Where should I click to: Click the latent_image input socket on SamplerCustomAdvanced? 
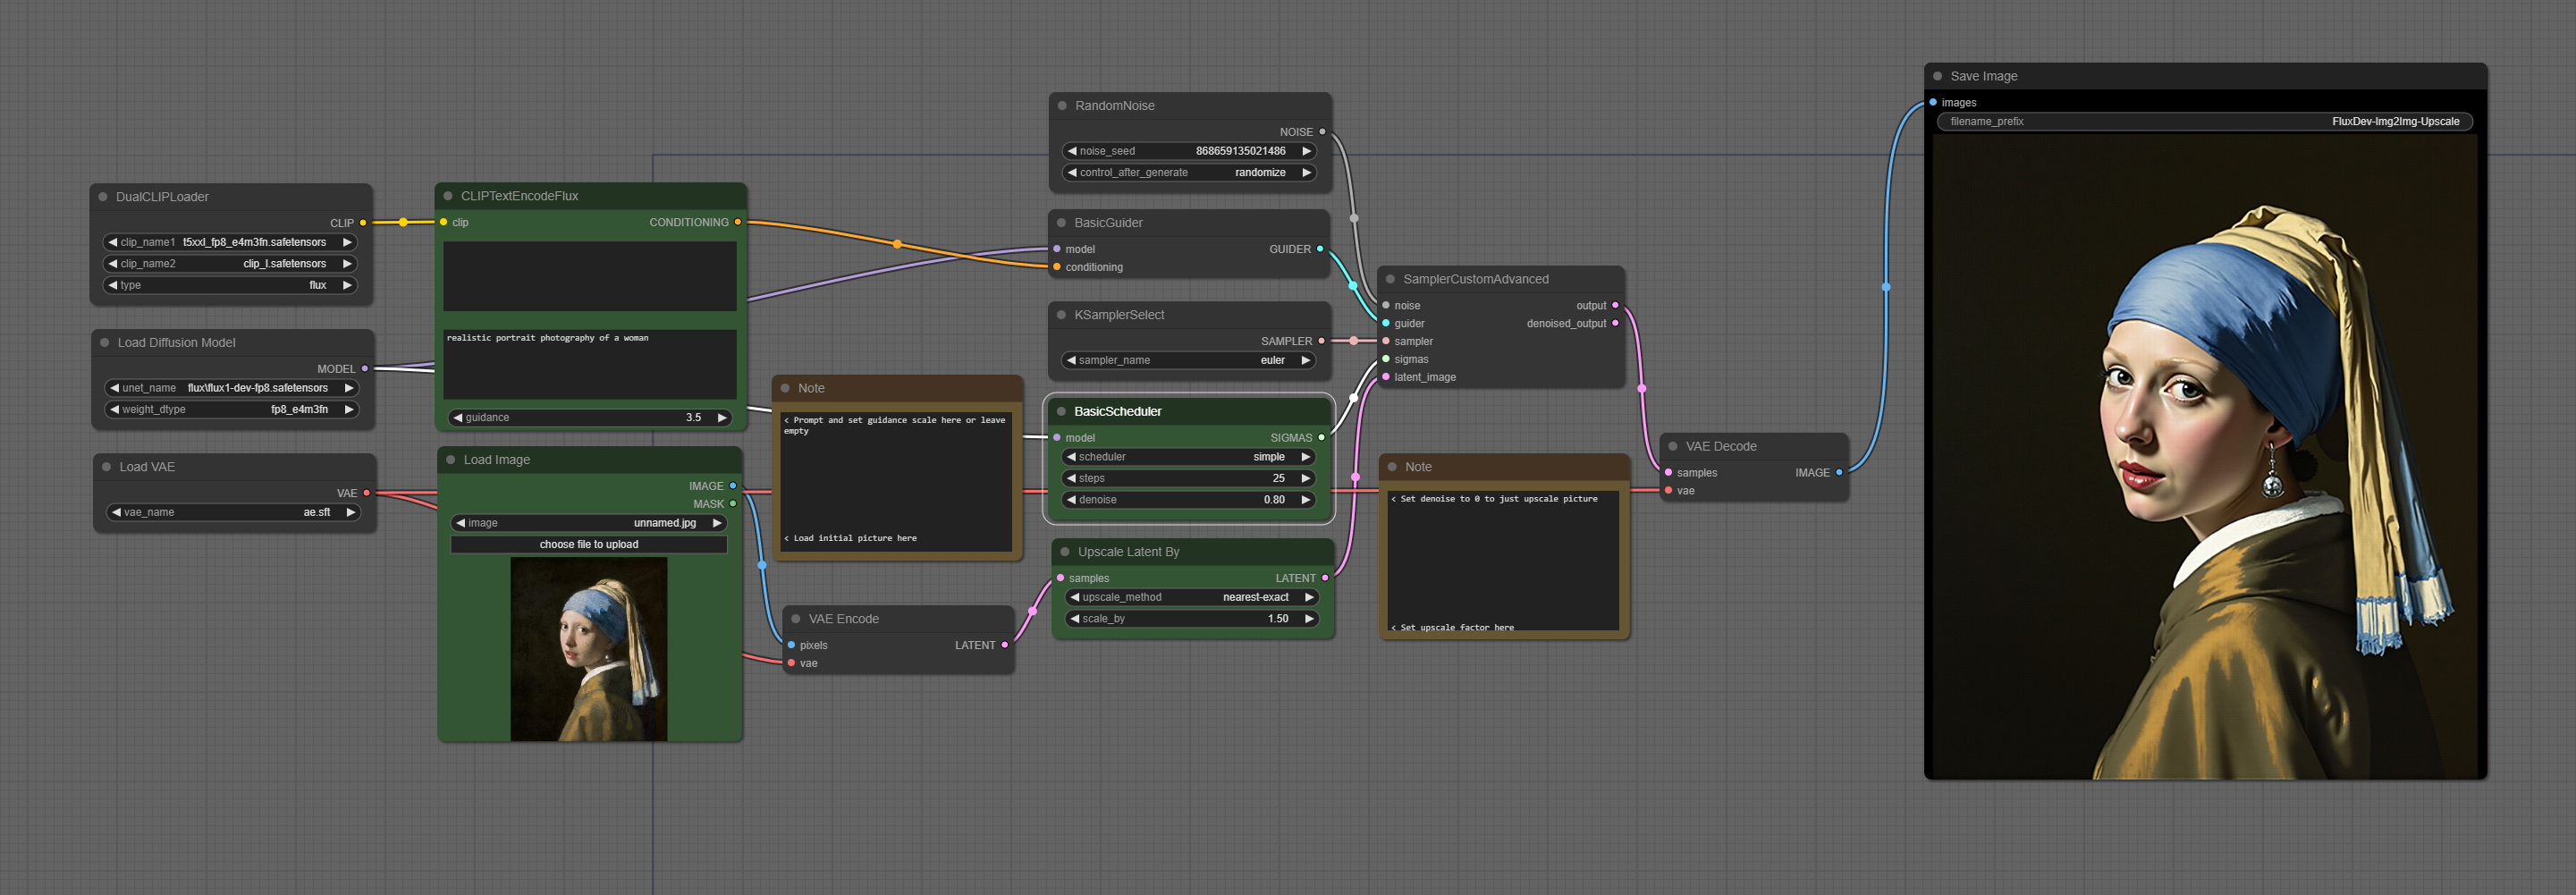point(1386,377)
